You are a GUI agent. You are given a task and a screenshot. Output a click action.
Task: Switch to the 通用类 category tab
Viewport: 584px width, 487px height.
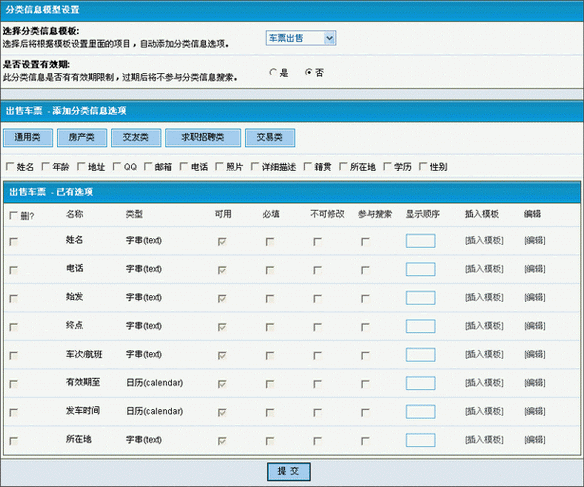28,137
